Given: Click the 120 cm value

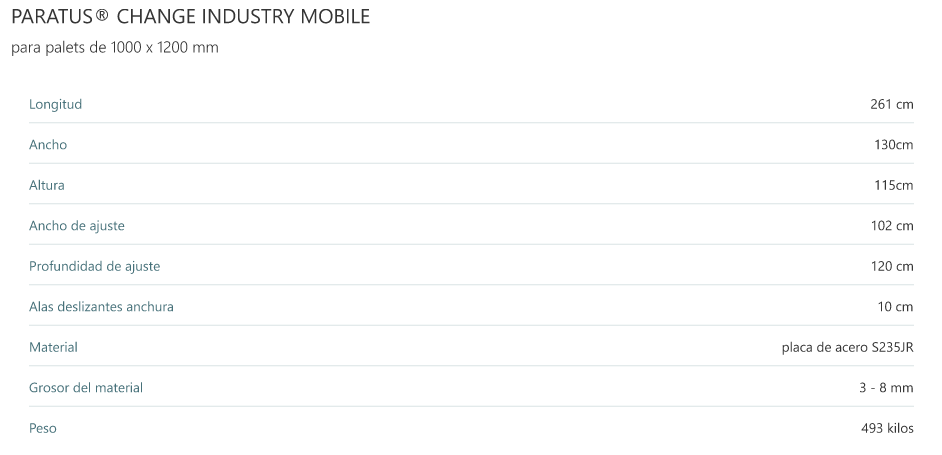Looking at the screenshot, I should click(892, 266).
